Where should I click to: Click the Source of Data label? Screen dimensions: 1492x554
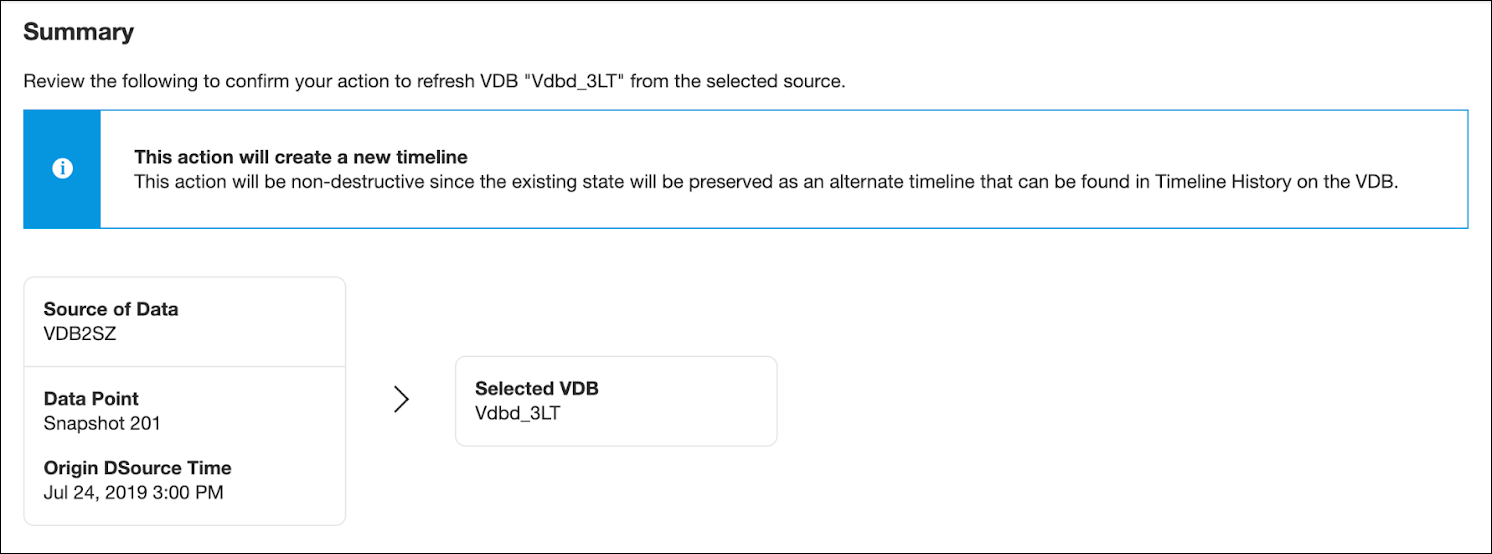[x=110, y=309]
